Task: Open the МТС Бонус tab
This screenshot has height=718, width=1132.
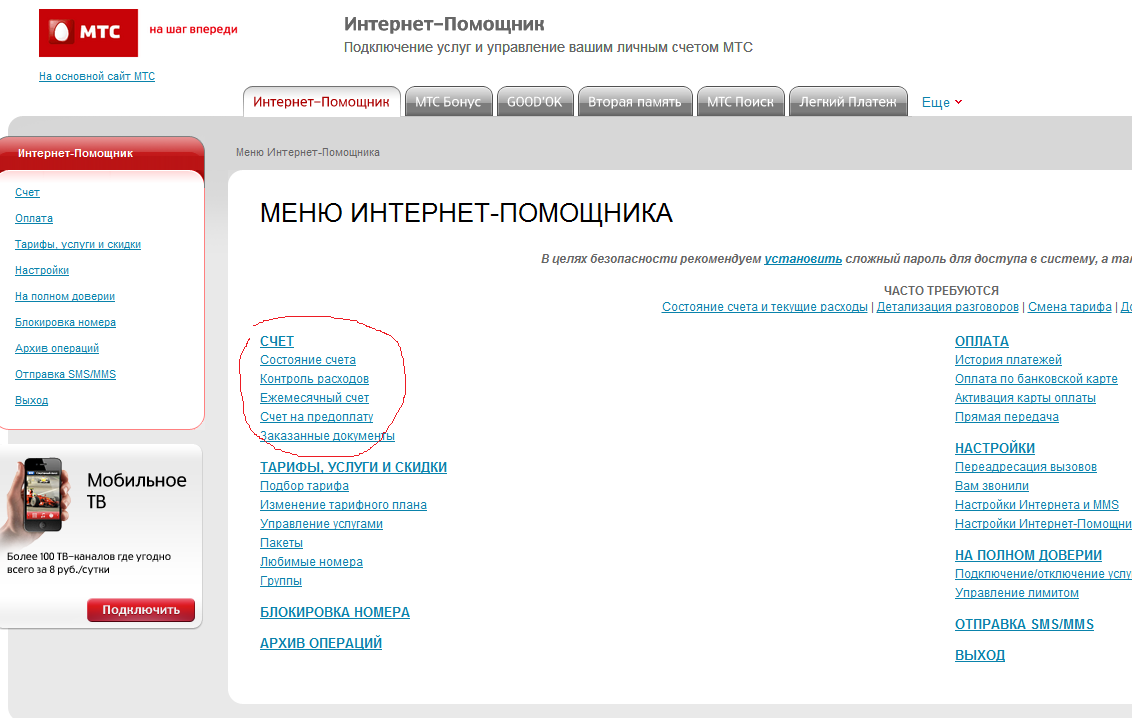Action: (448, 102)
